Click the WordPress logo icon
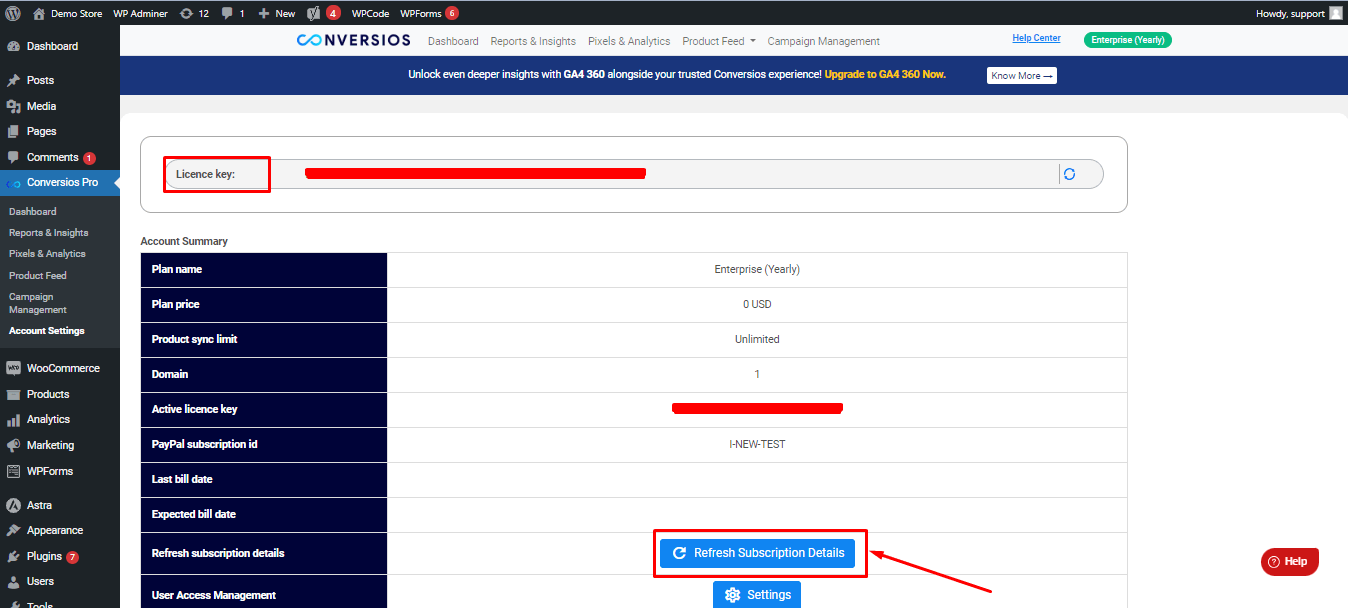1348x608 pixels. [x=13, y=13]
